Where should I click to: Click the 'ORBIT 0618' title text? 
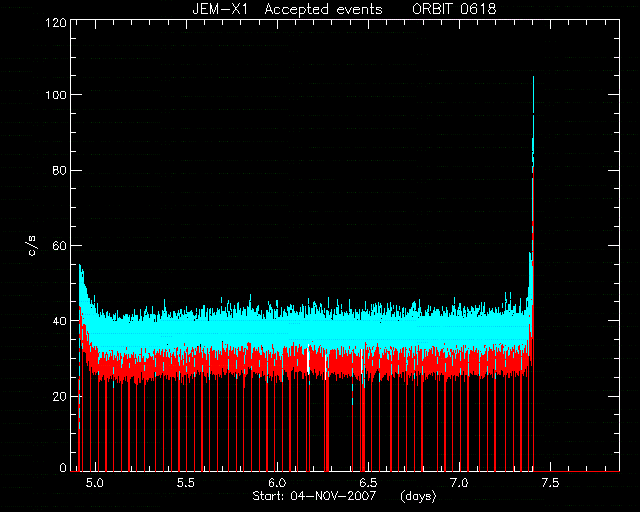454,9
